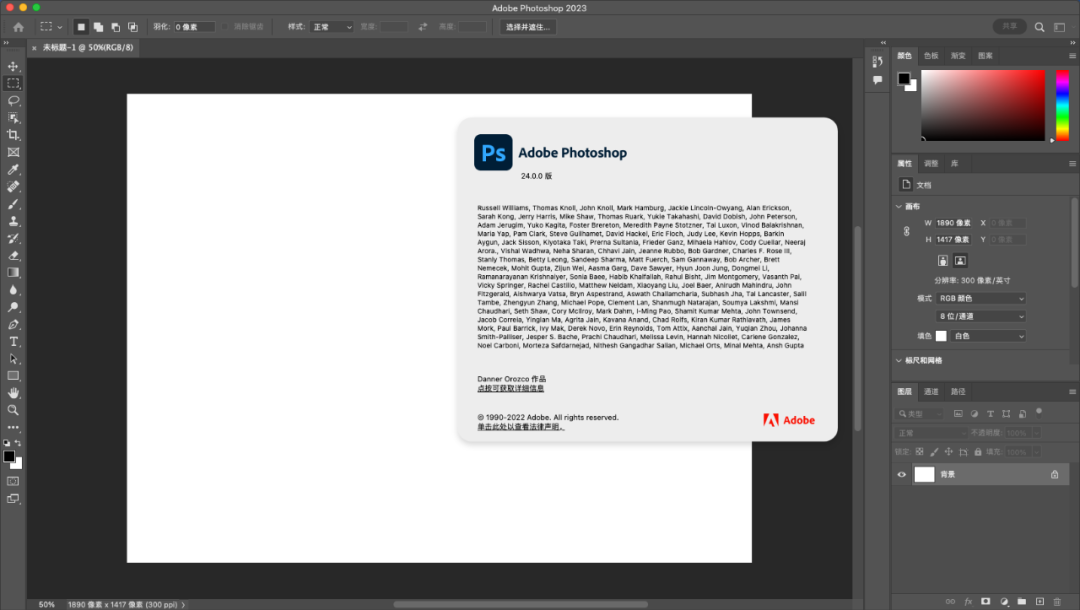Image resolution: width=1080 pixels, height=610 pixels.
Task: Click the rainbow hue slider bar
Action: click(x=1063, y=105)
